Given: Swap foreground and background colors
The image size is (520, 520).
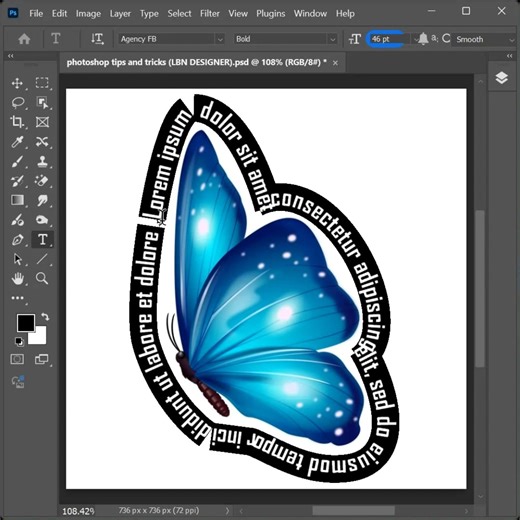Looking at the screenshot, I should tap(45, 317).
